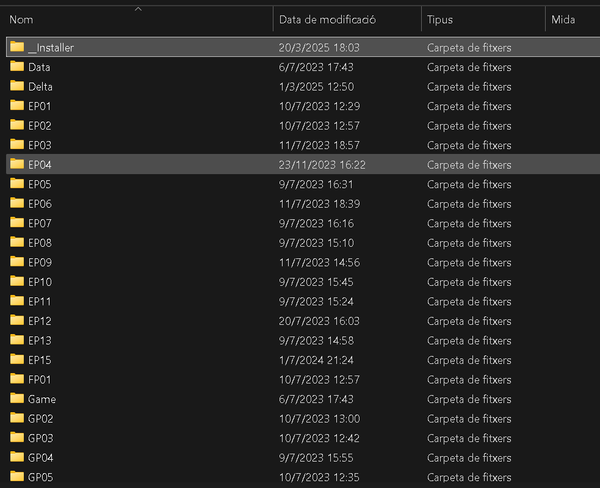Sort by Data de modificació column header
600x488 pixels.
pyautogui.click(x=327, y=20)
